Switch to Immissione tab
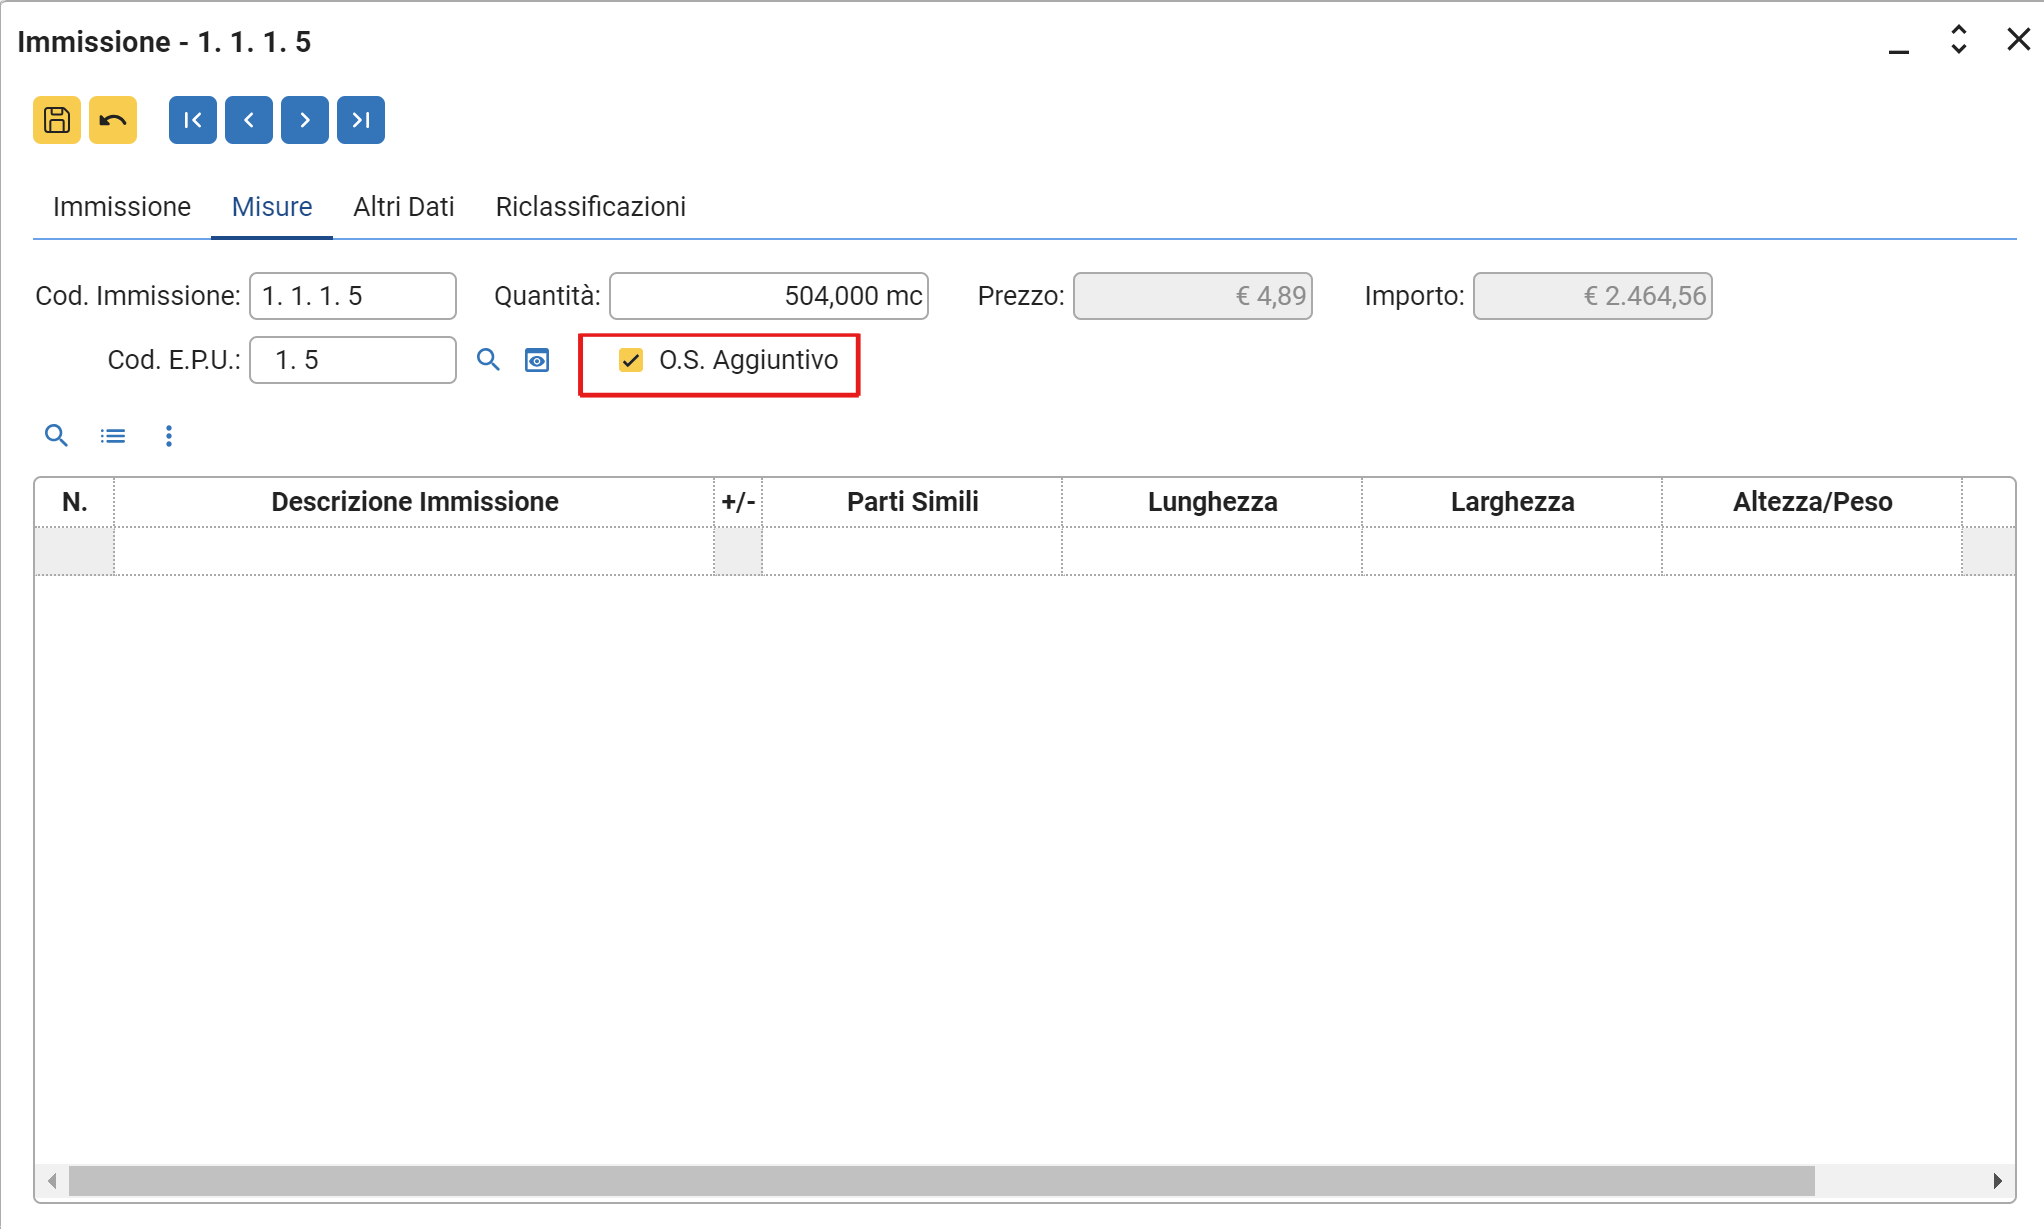This screenshot has height=1229, width=2044. point(122,207)
